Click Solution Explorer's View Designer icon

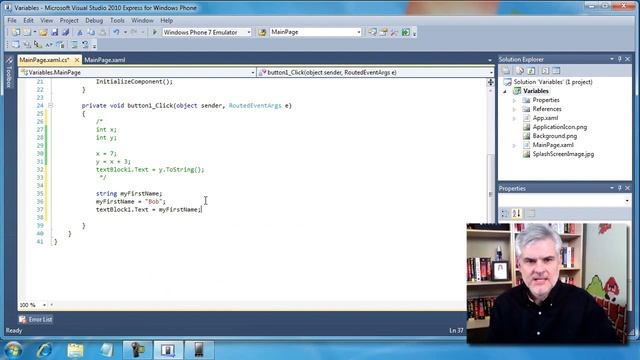556,71
